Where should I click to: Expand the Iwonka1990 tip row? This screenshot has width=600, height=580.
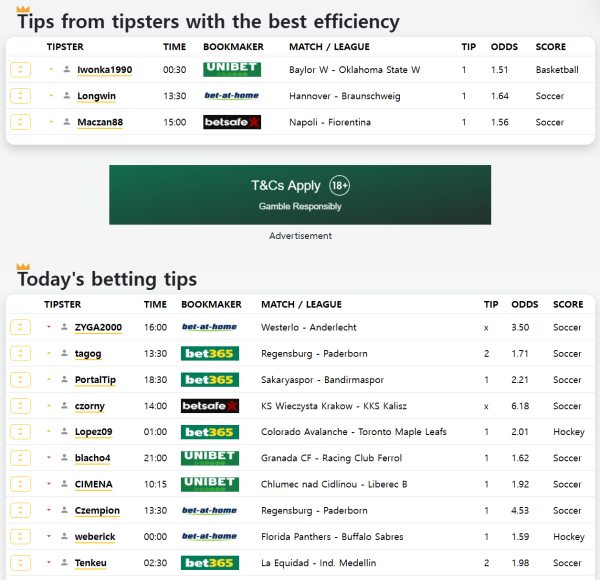(x=20, y=70)
